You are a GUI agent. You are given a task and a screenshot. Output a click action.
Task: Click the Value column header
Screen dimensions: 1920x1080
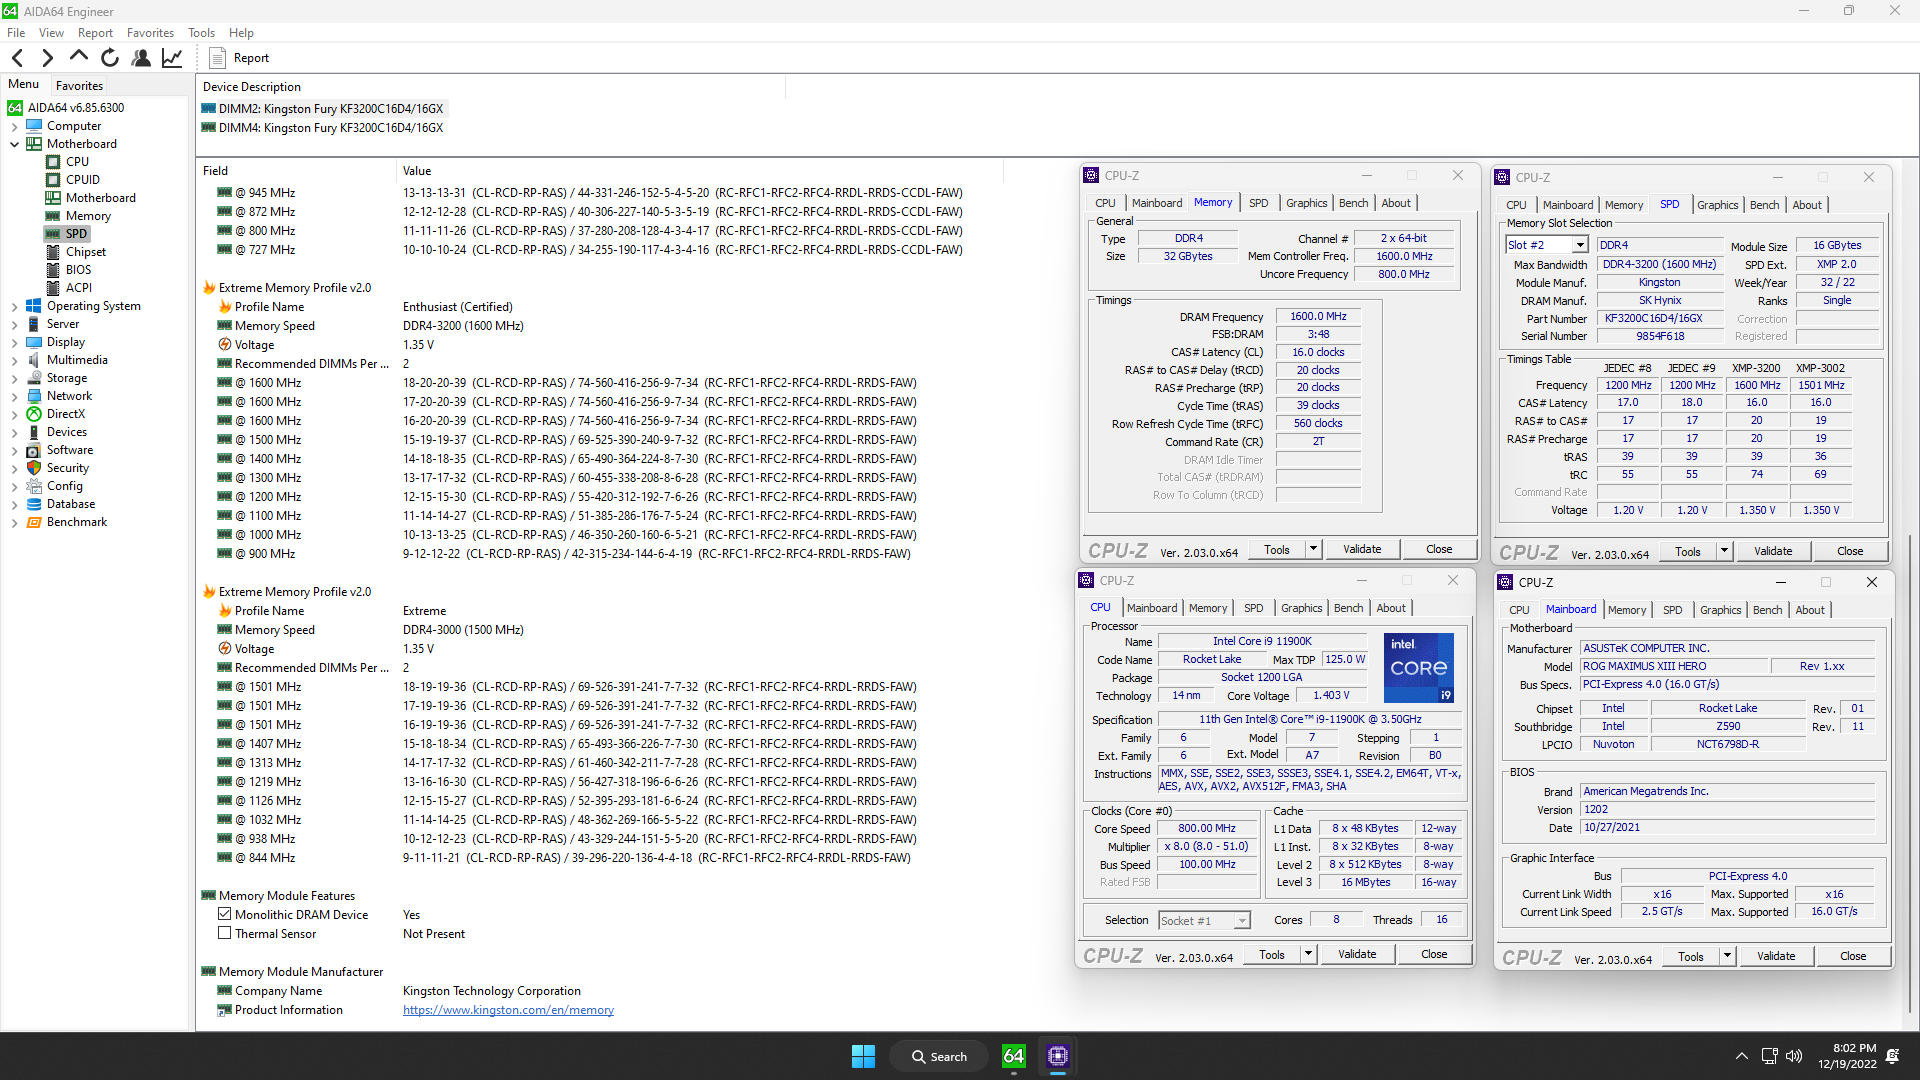pyautogui.click(x=417, y=171)
